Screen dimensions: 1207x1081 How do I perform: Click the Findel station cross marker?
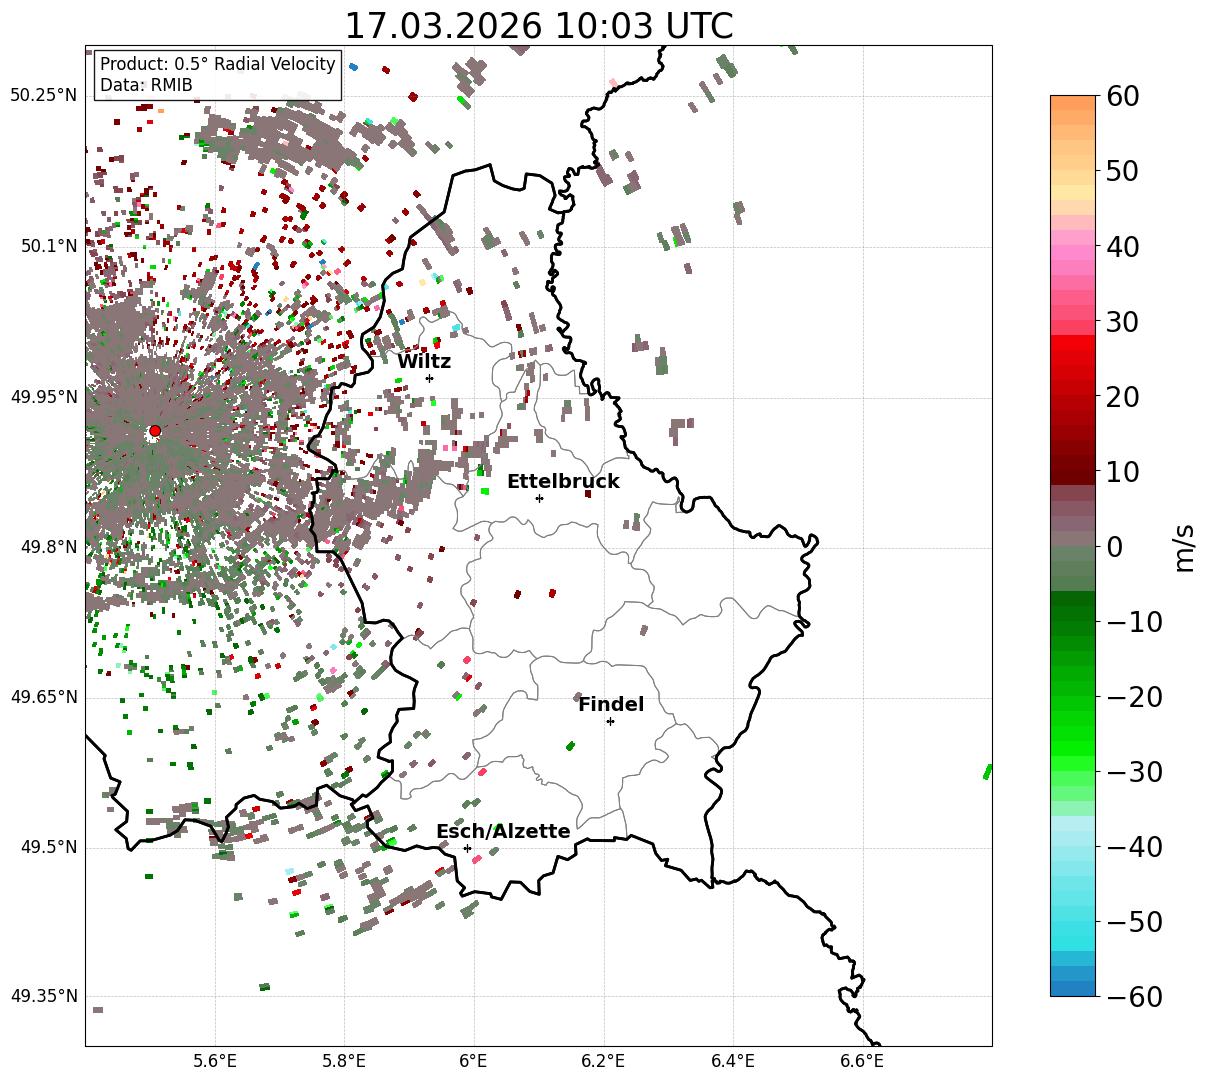click(610, 721)
